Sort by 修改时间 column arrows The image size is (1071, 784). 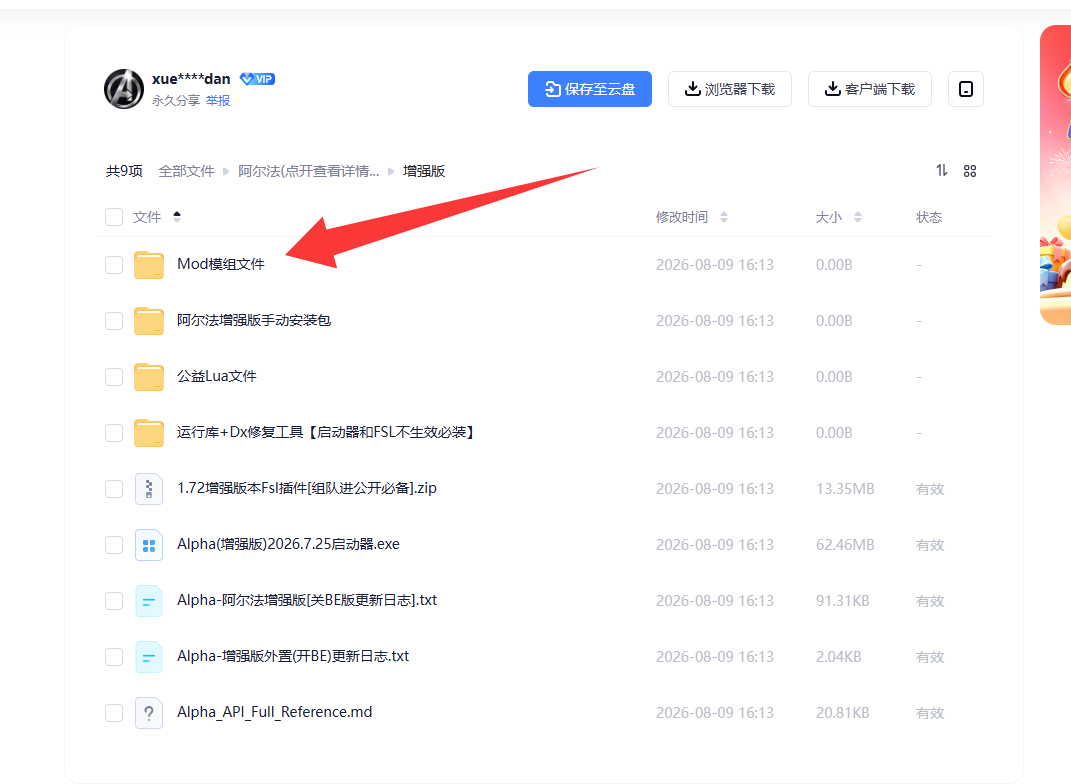point(724,217)
